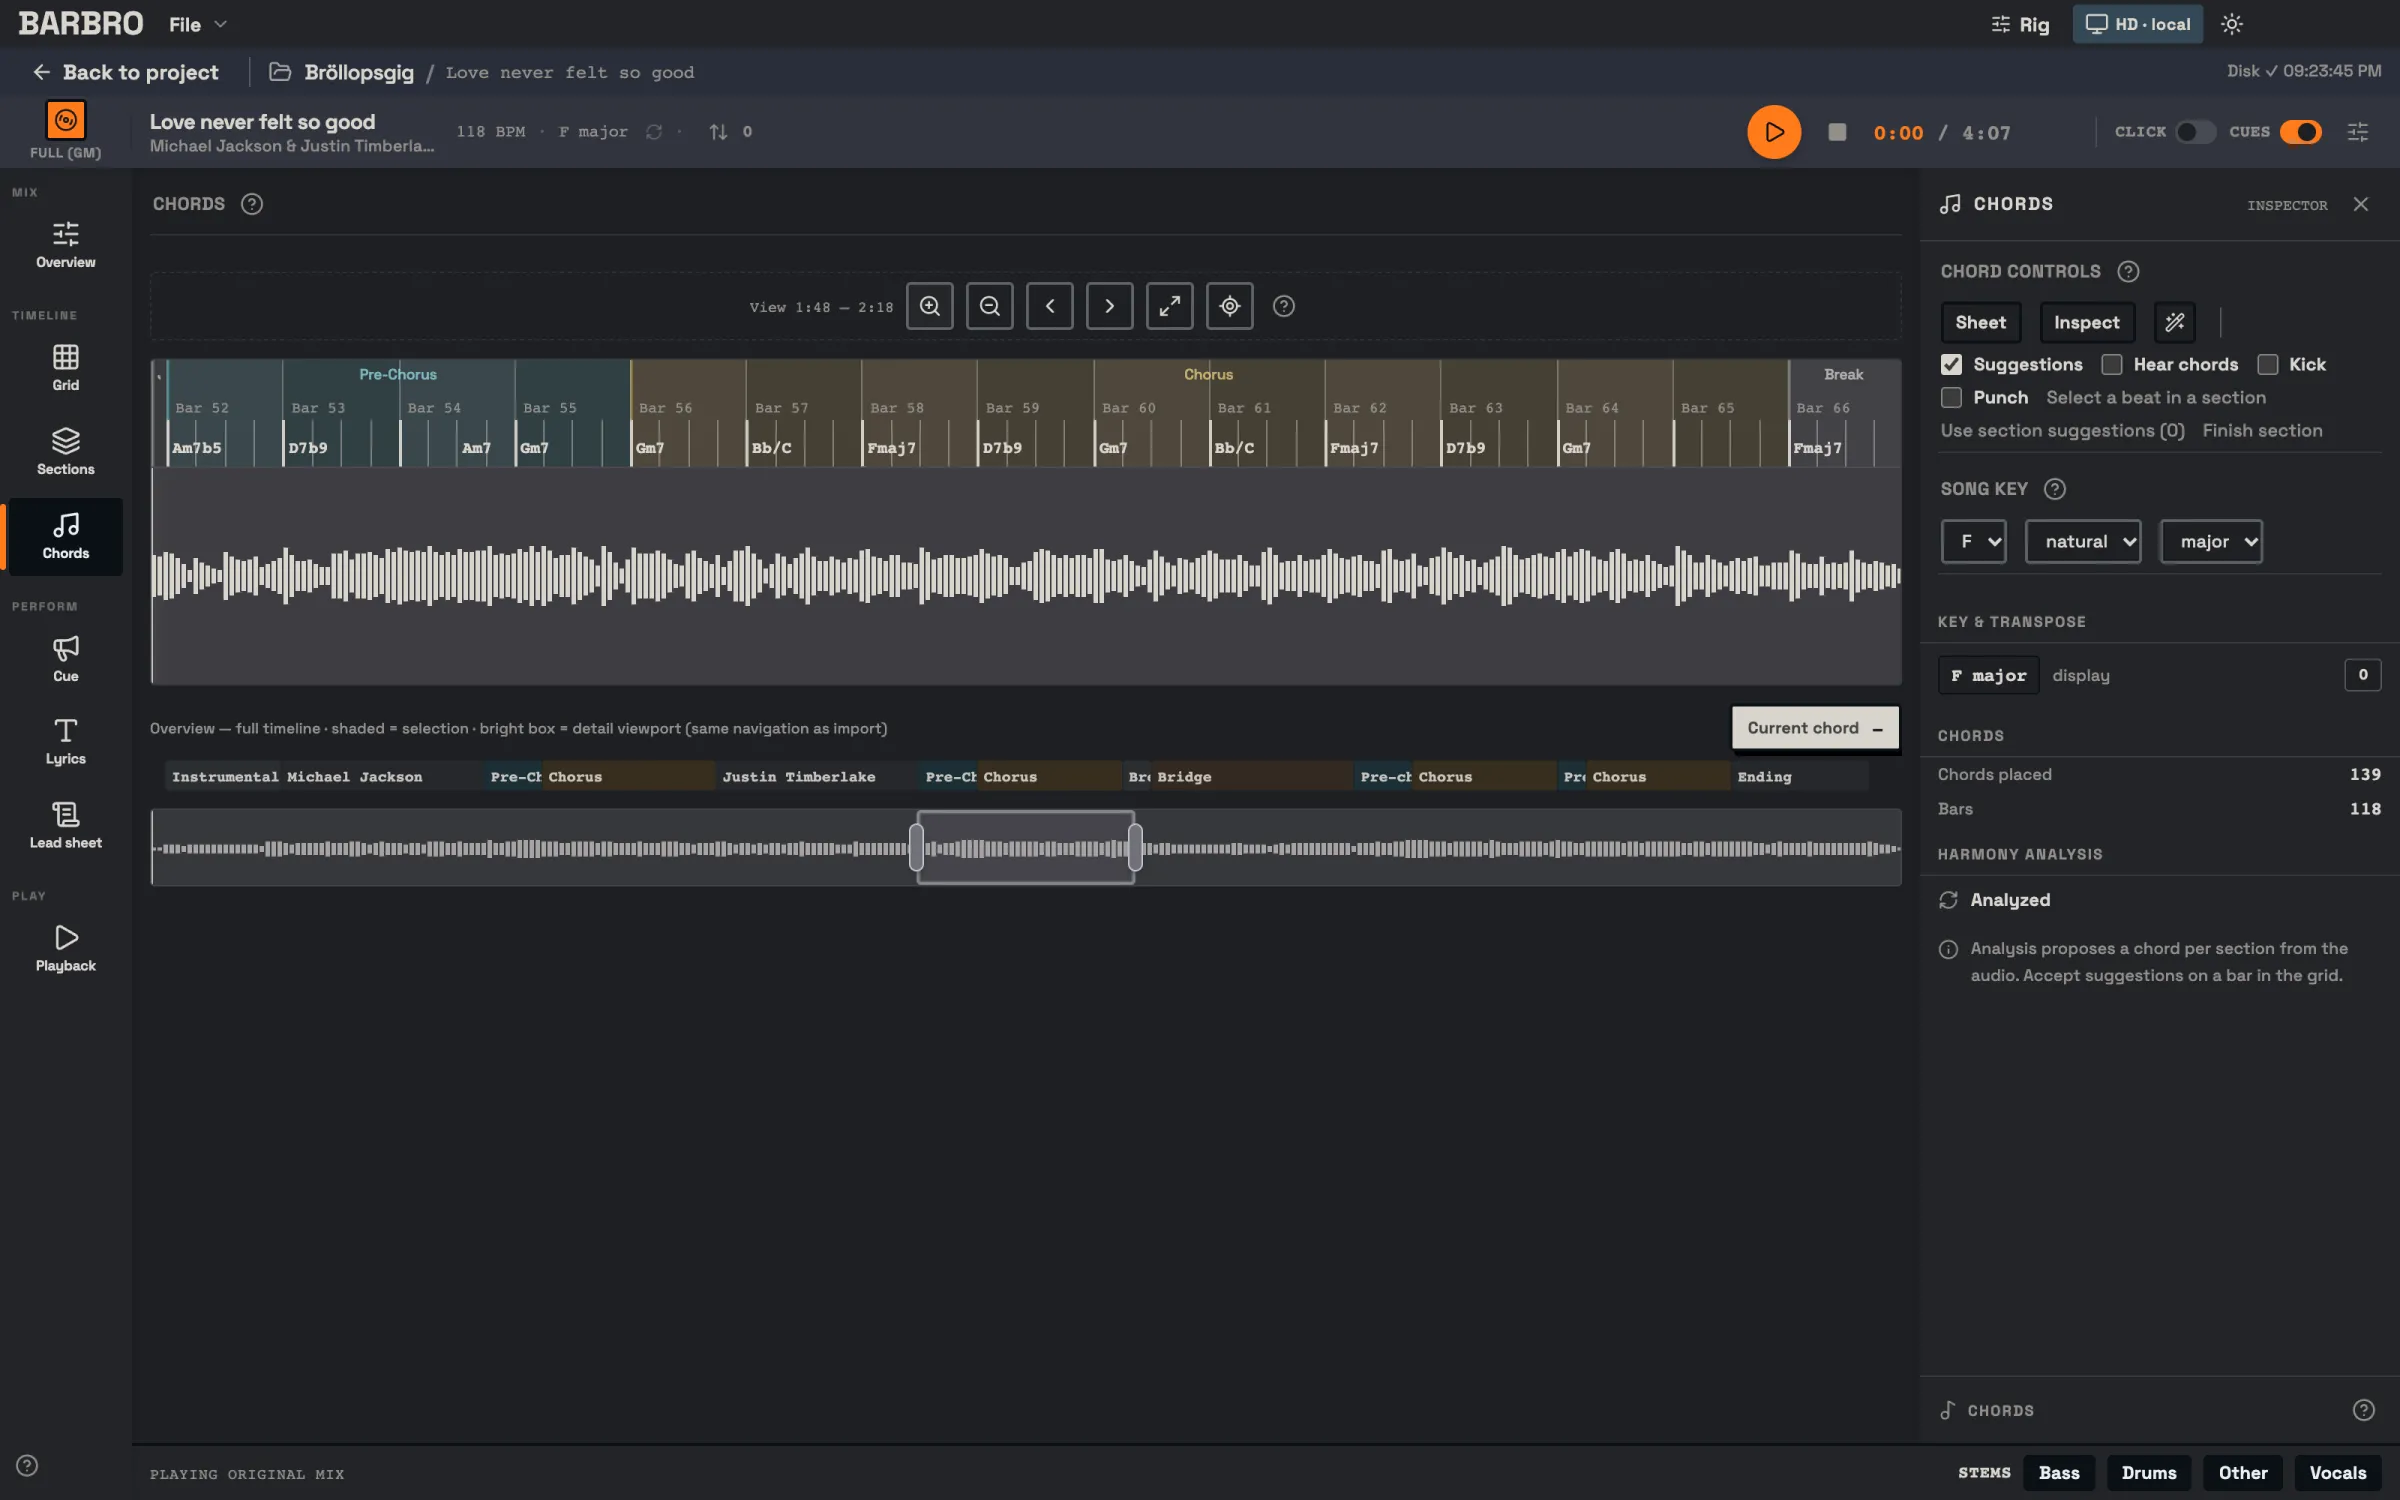
Task: Zoom in on the chord timeline
Action: (930, 306)
